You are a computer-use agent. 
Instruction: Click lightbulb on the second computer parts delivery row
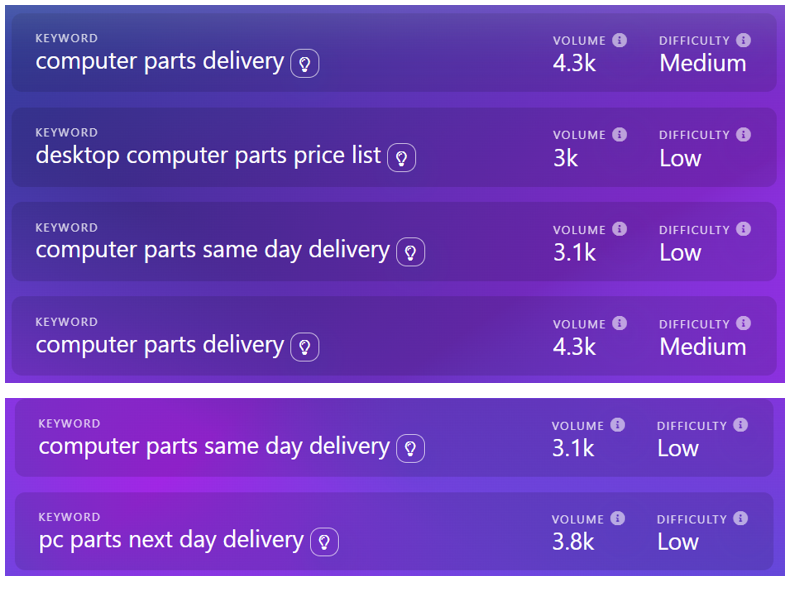coord(305,347)
